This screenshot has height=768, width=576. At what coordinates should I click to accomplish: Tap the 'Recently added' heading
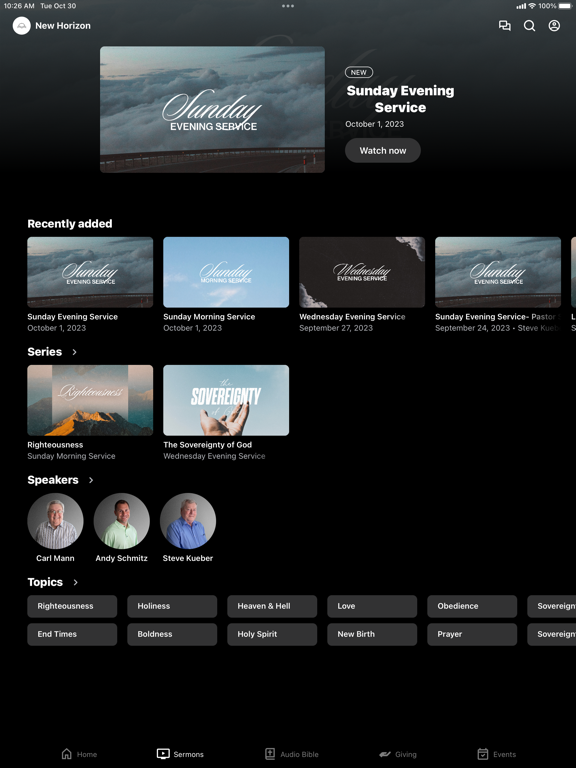70,224
